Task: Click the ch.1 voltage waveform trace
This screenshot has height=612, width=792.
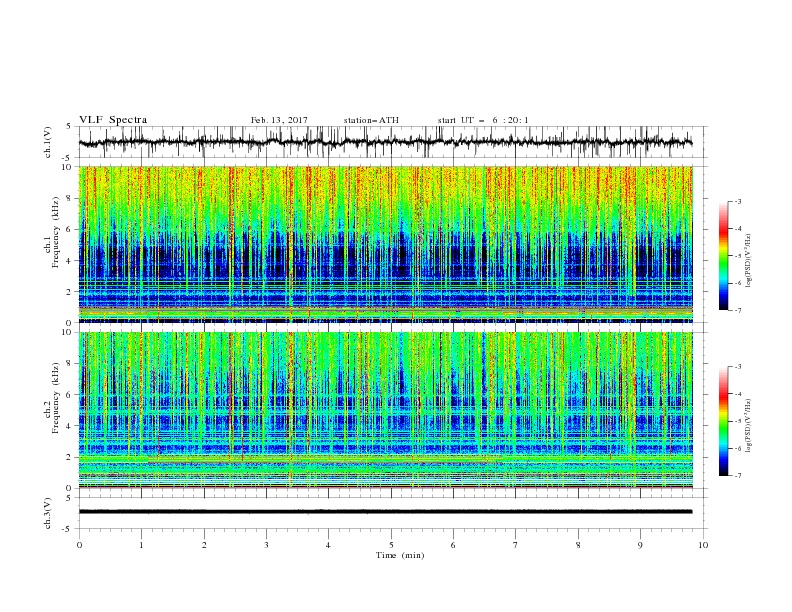Action: coord(385,142)
